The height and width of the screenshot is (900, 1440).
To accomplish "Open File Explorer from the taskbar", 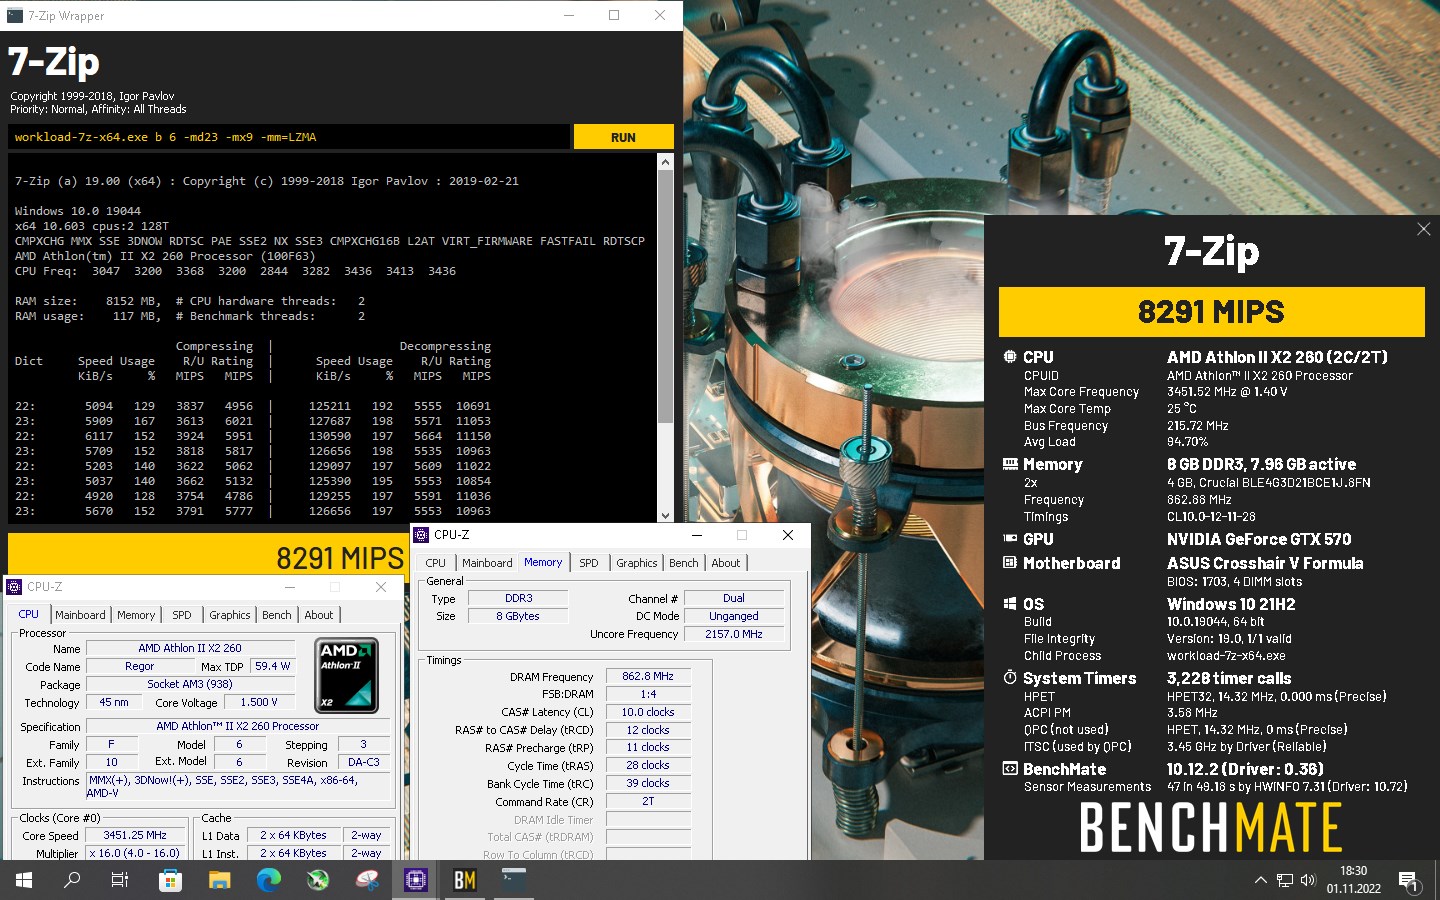I will click(x=219, y=880).
